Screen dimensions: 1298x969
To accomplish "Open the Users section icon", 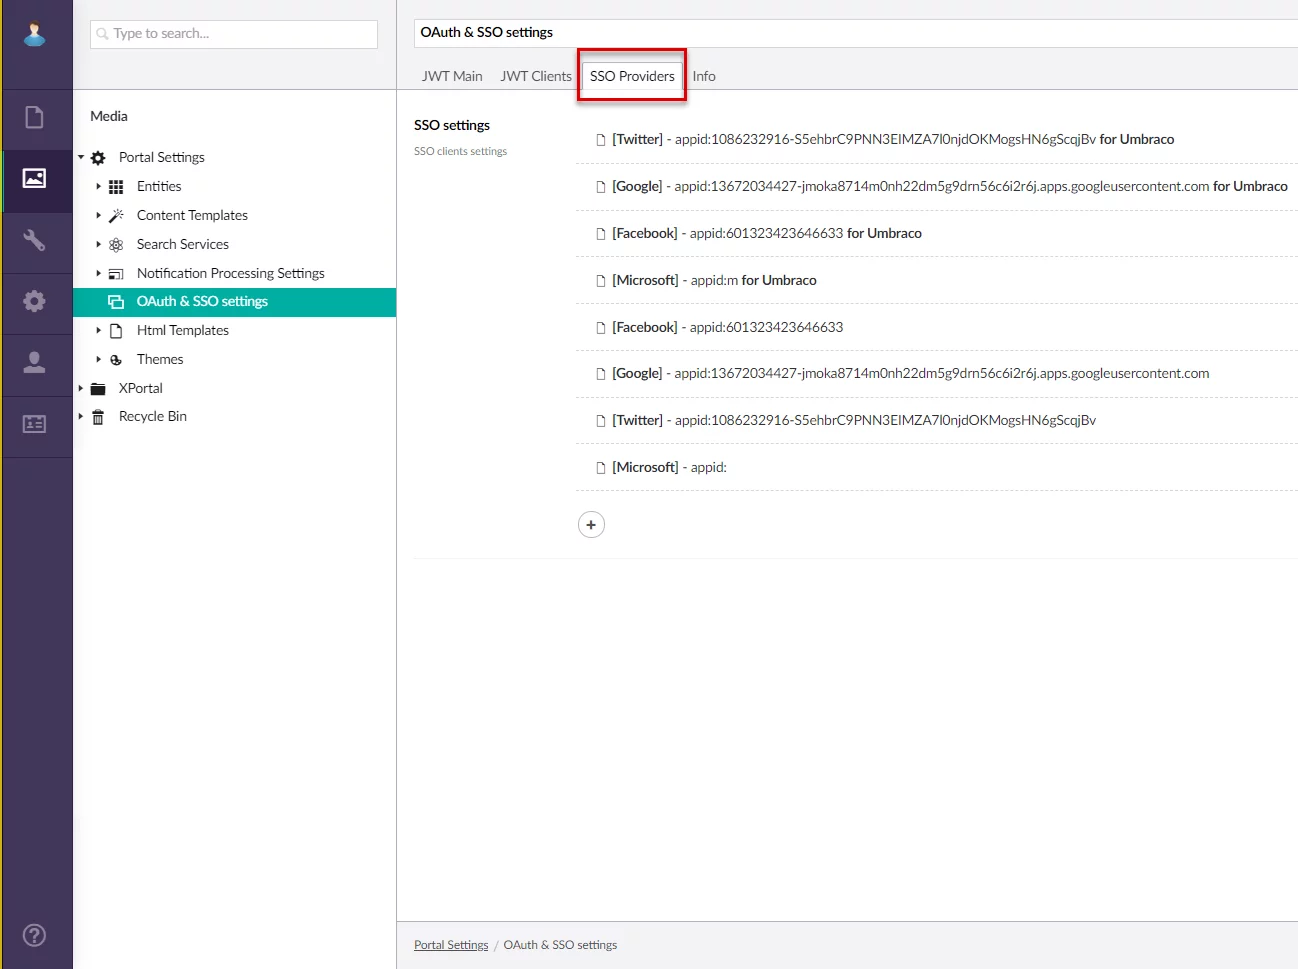I will (x=34, y=362).
